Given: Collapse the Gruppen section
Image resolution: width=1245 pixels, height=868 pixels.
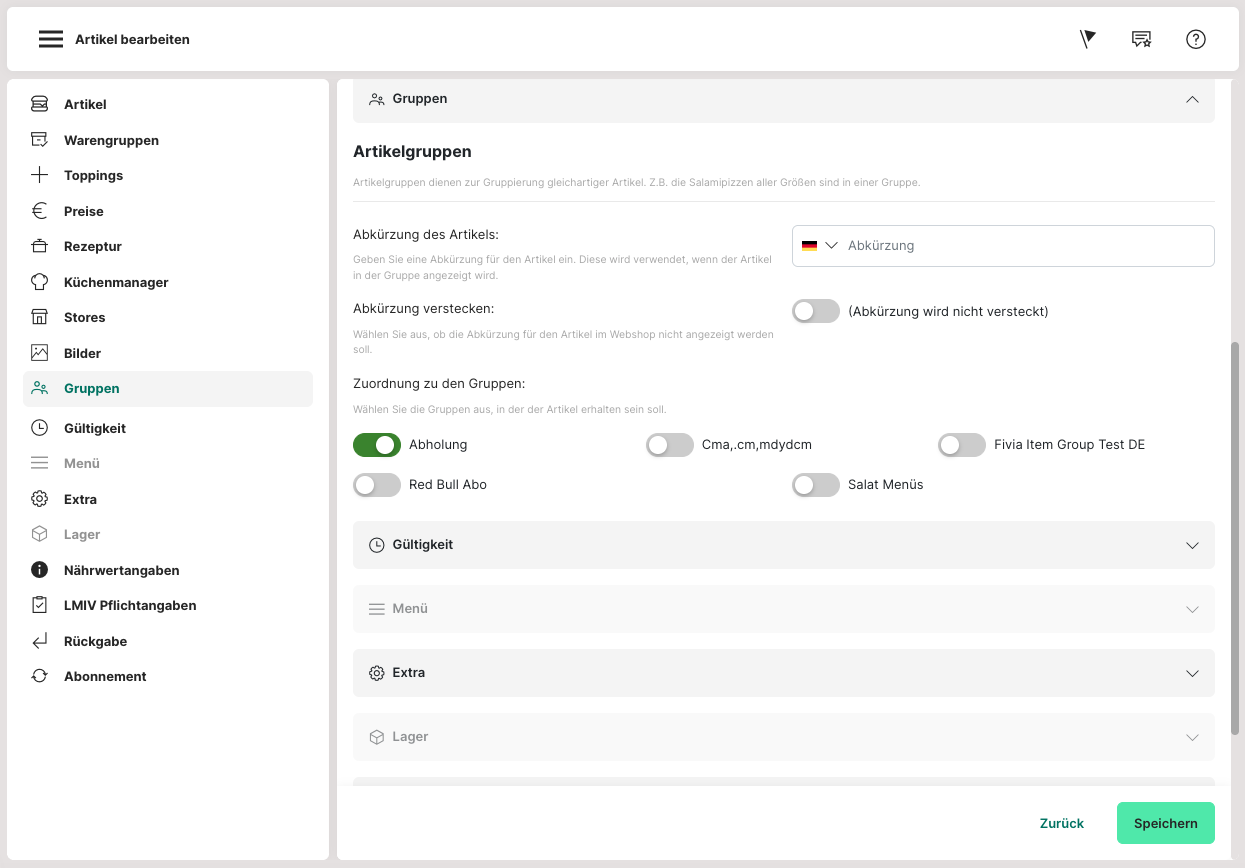Looking at the screenshot, I should [x=1191, y=99].
